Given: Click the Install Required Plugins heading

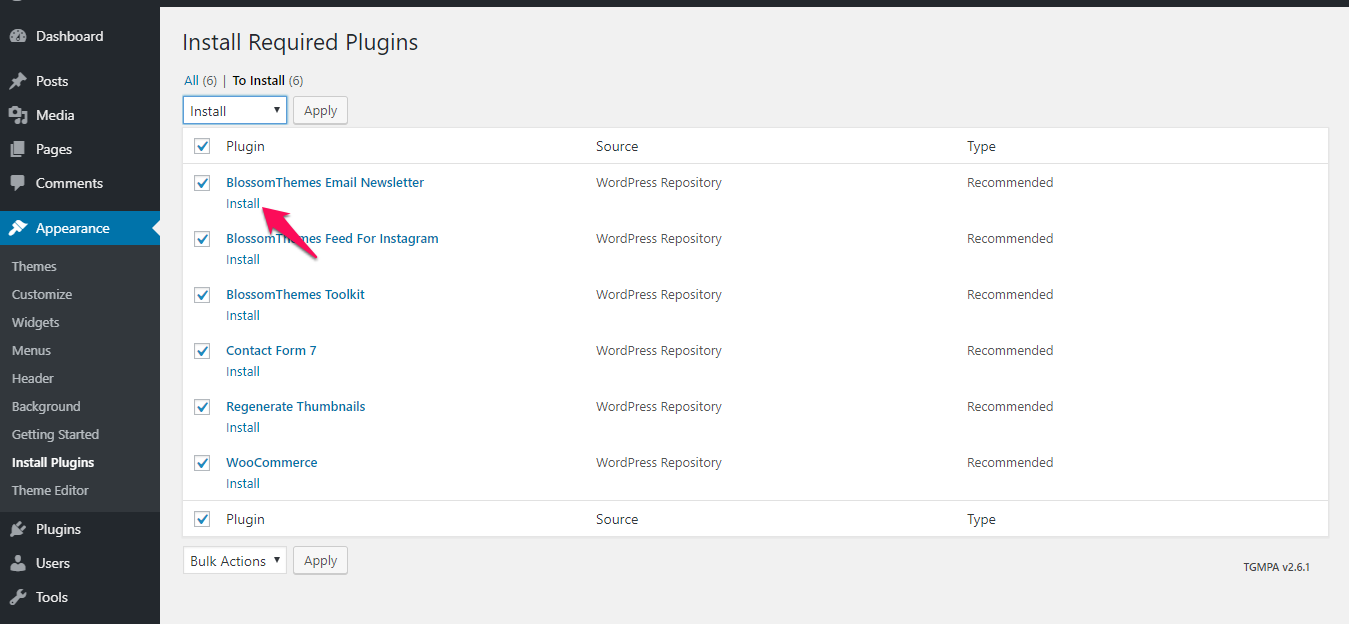Looking at the screenshot, I should click(x=300, y=42).
